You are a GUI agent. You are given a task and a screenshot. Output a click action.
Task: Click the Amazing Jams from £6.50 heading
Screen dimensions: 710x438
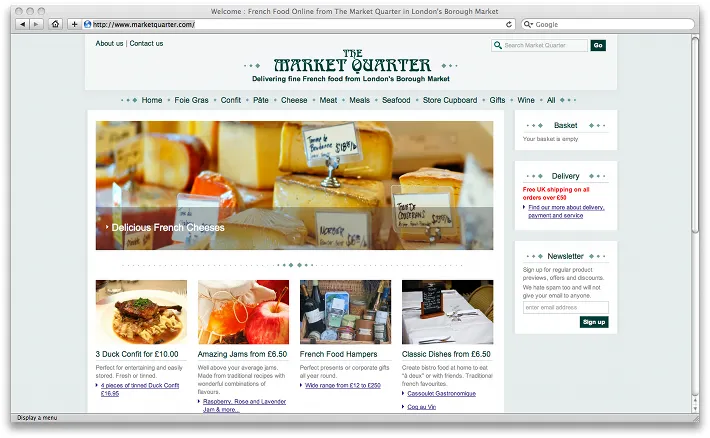click(x=242, y=354)
